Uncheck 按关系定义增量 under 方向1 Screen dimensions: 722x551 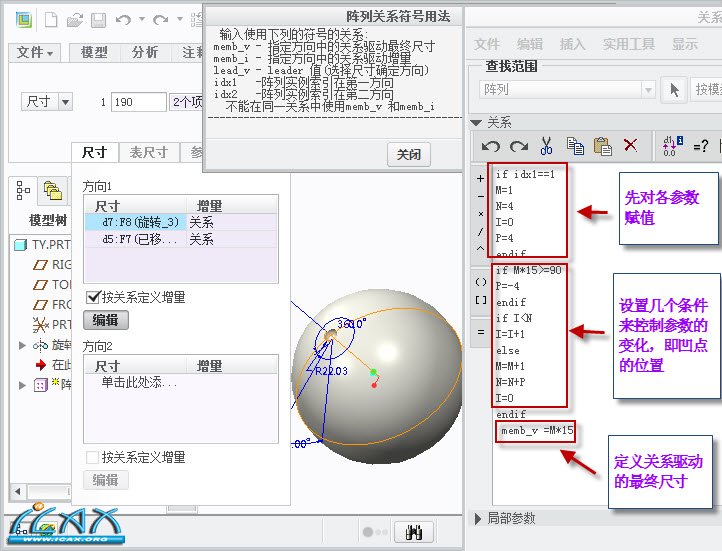(x=93, y=297)
